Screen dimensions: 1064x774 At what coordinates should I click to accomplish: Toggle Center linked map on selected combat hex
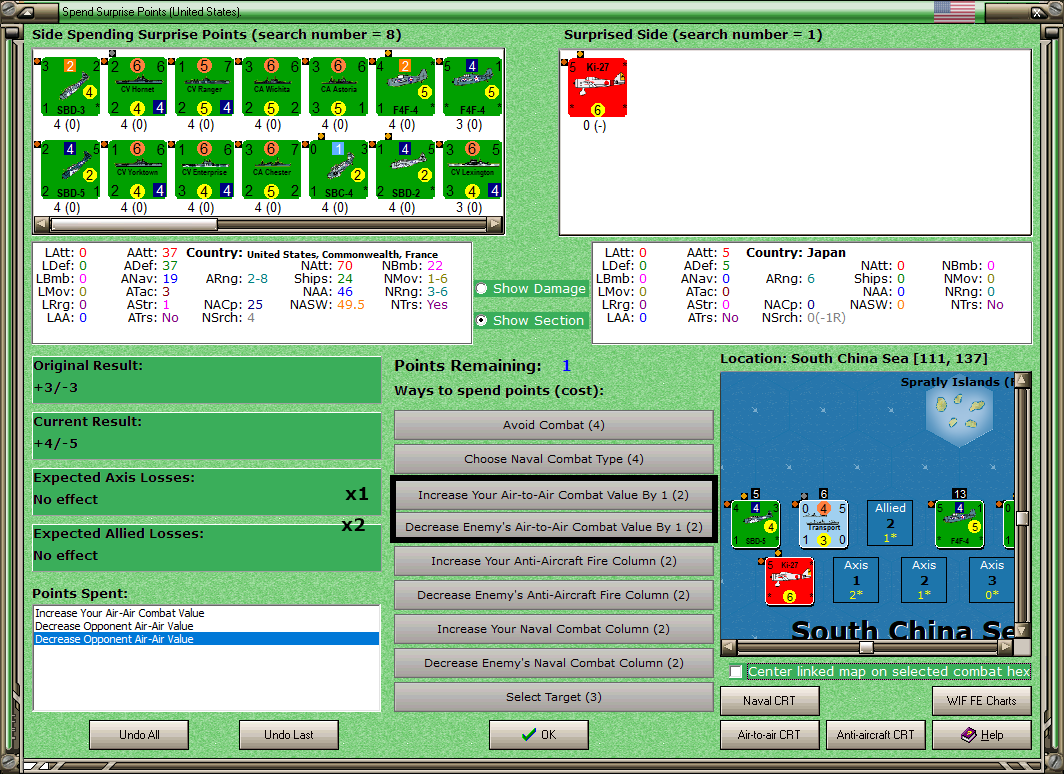click(736, 672)
